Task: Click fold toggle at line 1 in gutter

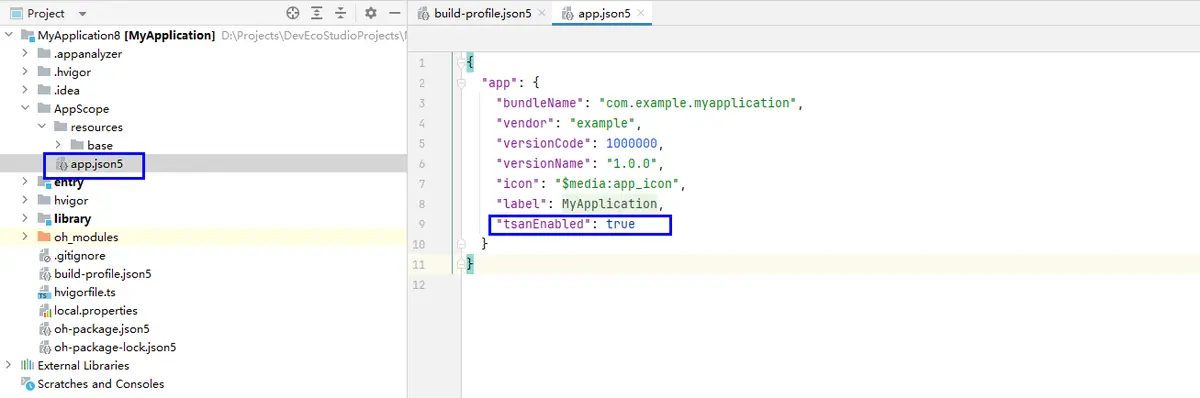Action: (x=461, y=63)
